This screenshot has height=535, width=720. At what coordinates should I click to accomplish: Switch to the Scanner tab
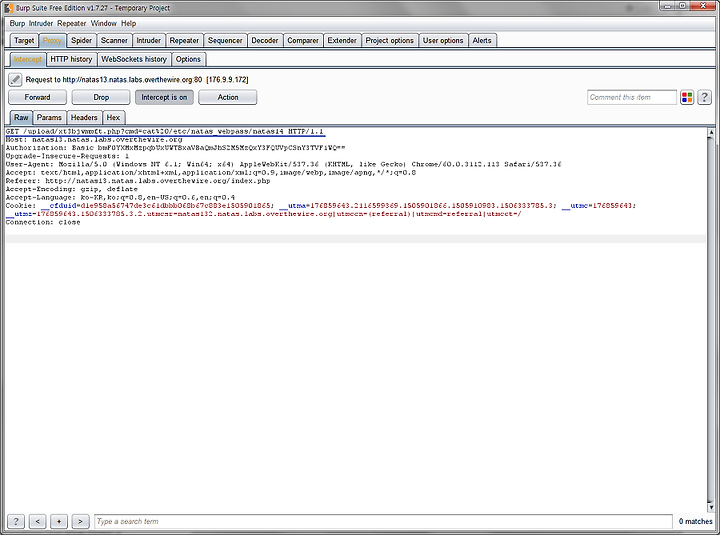tap(114, 40)
